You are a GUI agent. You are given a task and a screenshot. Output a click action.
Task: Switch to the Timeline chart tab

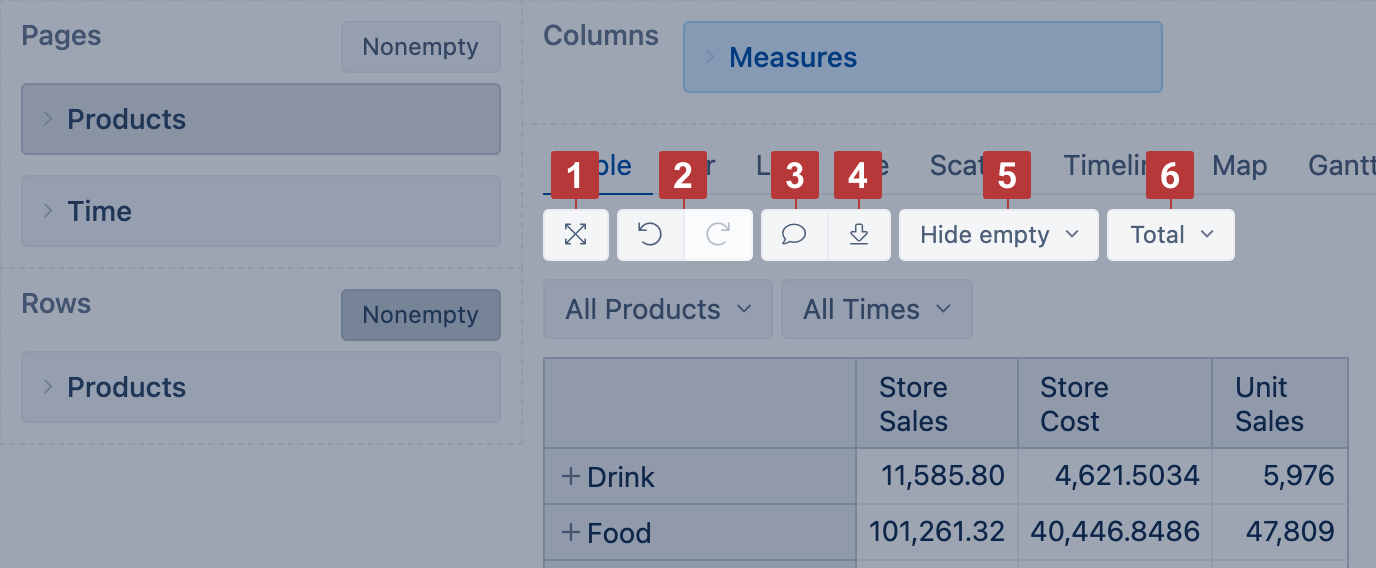tap(1100, 166)
